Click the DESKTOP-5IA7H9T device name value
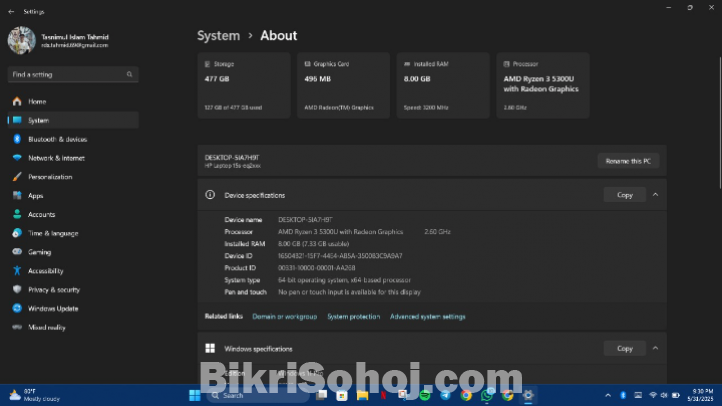Image resolution: width=722 pixels, height=406 pixels. (x=305, y=220)
